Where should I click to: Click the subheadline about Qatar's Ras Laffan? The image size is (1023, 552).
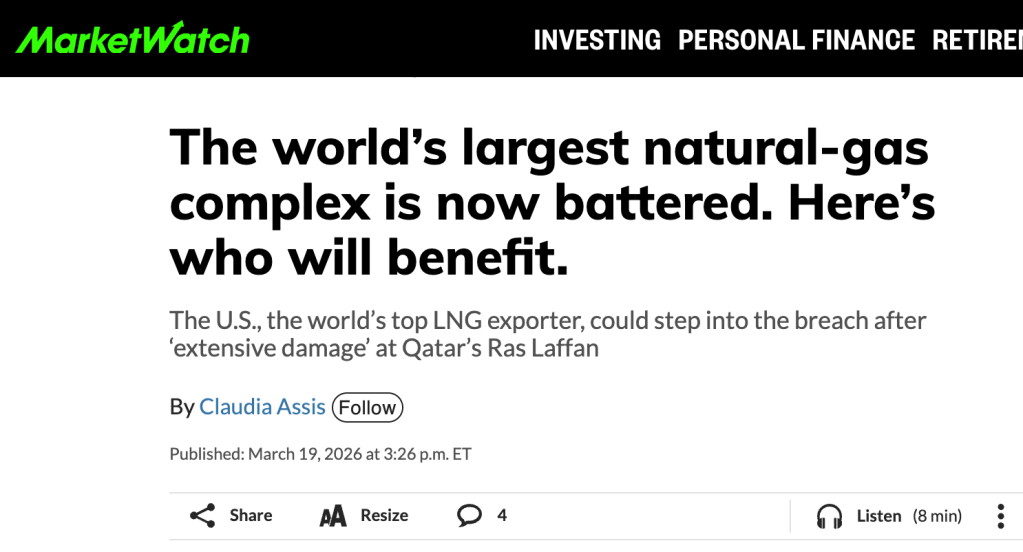pos(548,335)
